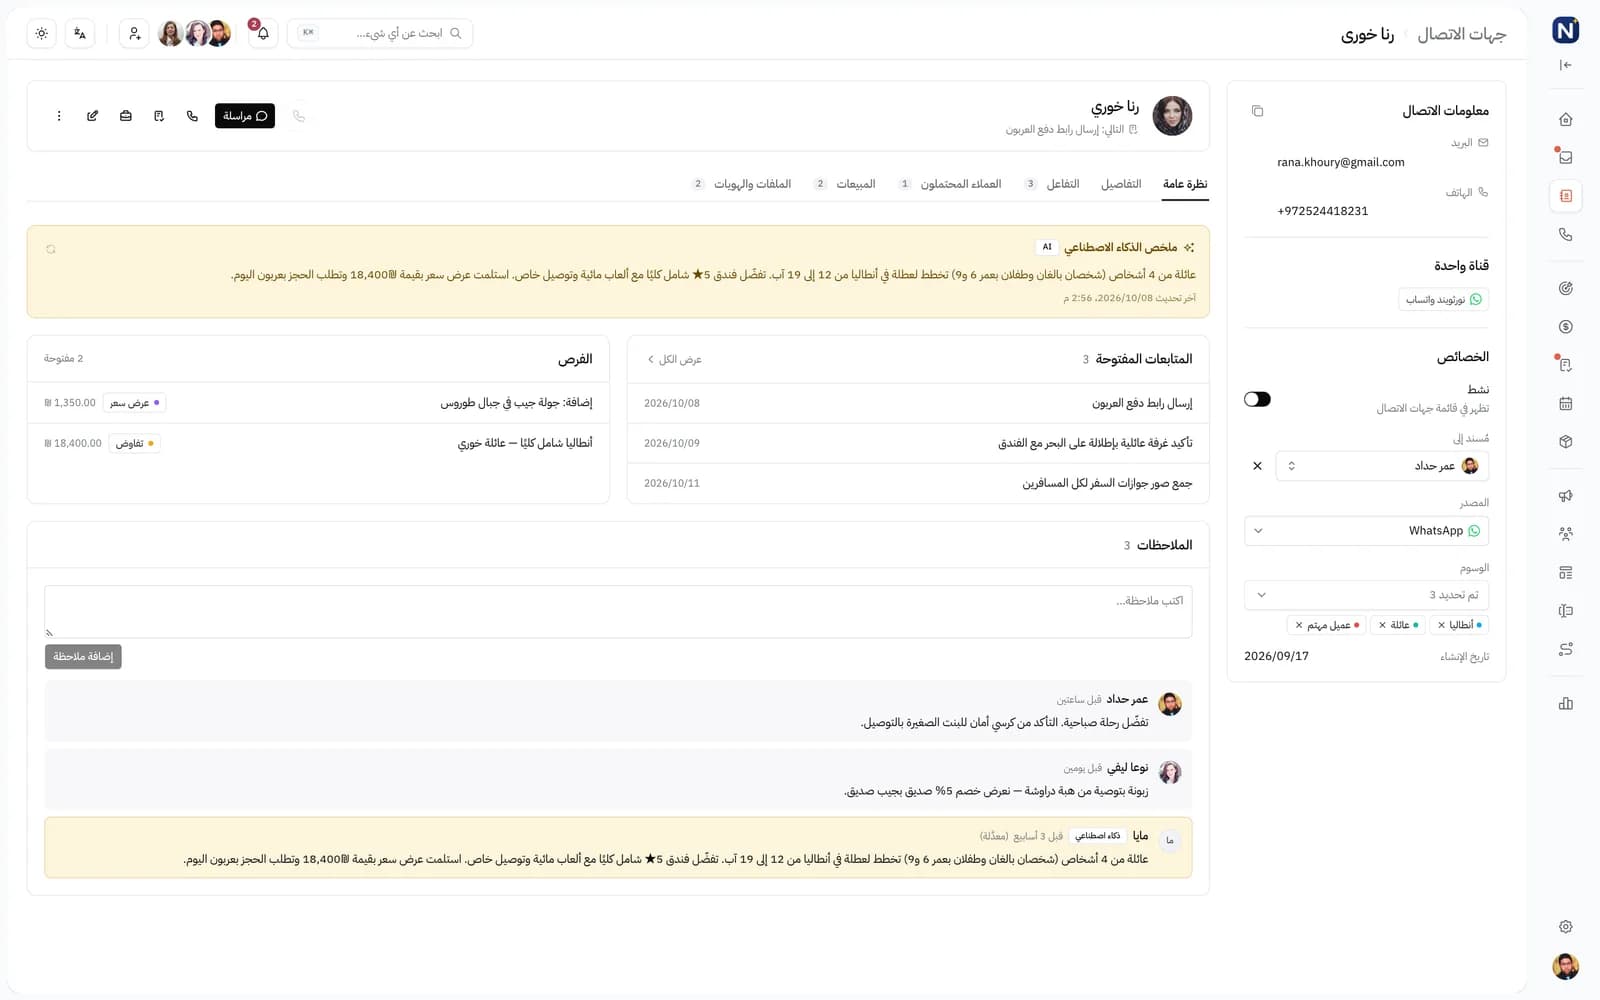Open the three-dot more options menu
This screenshot has width=1600, height=1000.
(59, 116)
